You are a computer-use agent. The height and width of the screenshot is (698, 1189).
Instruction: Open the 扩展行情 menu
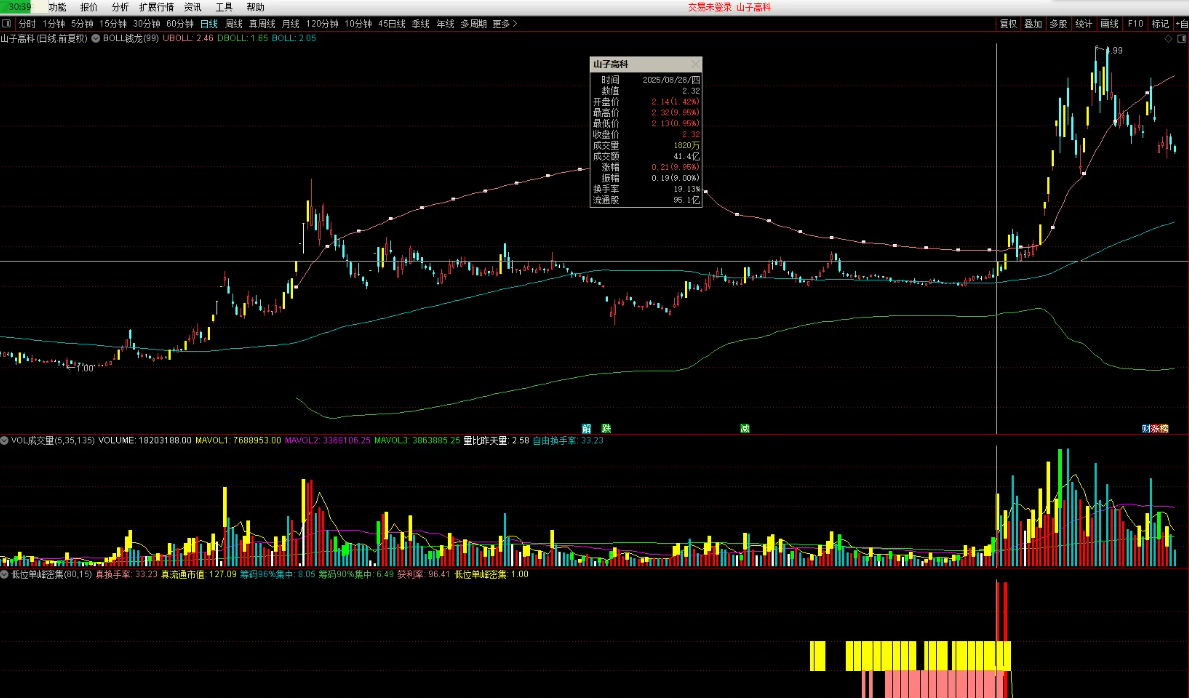(156, 7)
